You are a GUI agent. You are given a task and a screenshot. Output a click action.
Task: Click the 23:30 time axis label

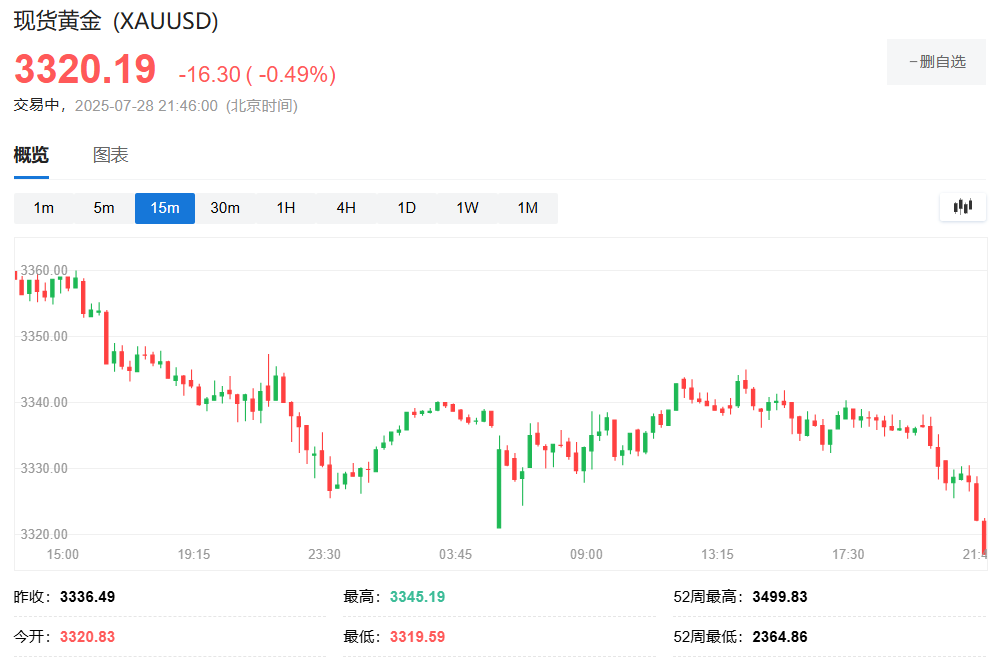coord(325,554)
